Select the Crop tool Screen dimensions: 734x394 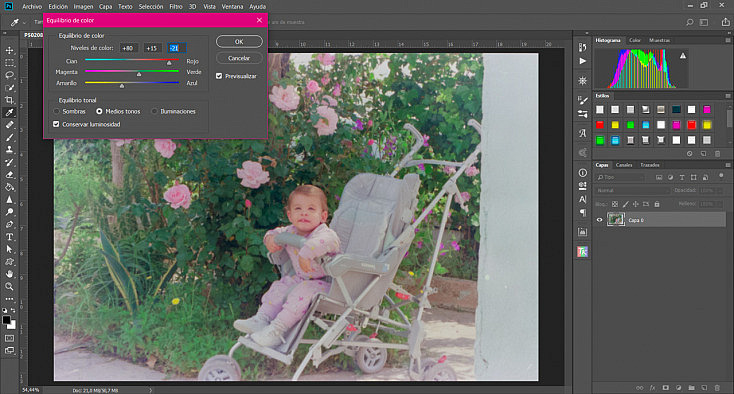[x=9, y=100]
